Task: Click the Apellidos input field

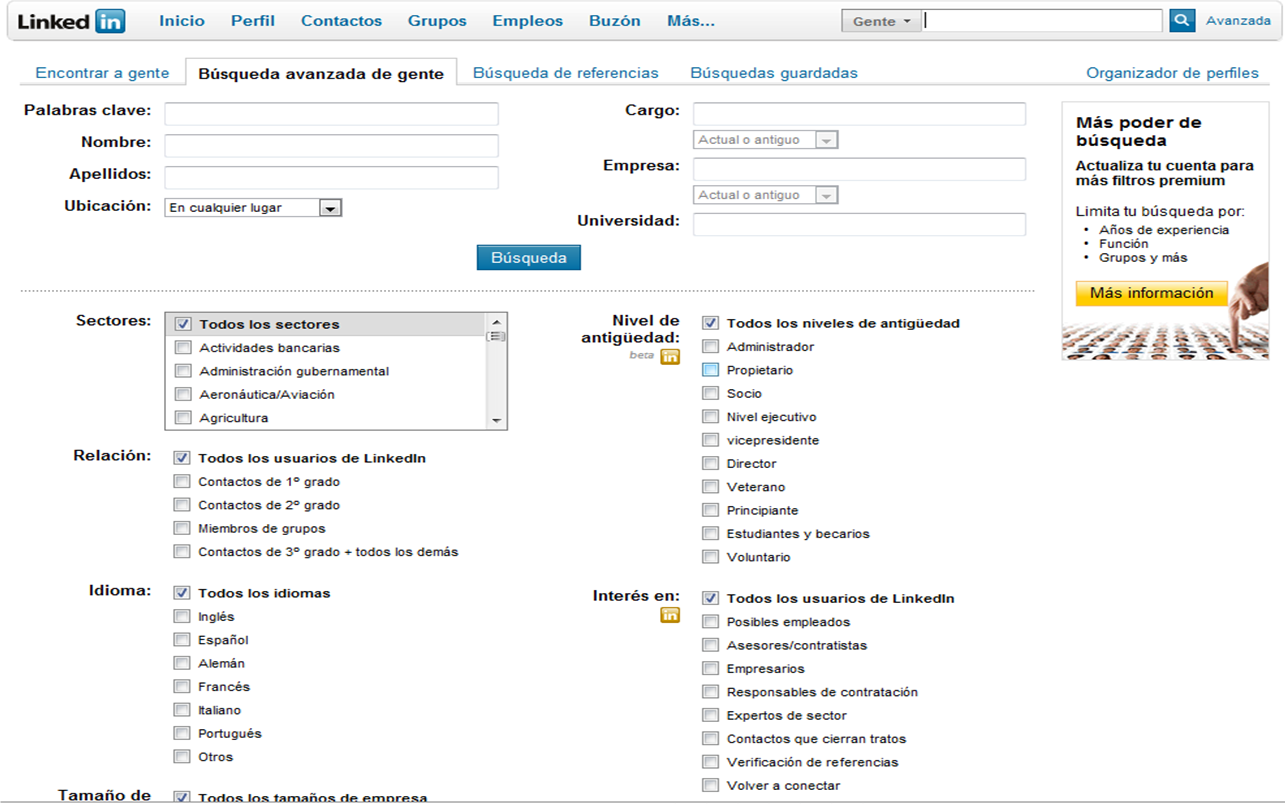Action: click(331, 178)
